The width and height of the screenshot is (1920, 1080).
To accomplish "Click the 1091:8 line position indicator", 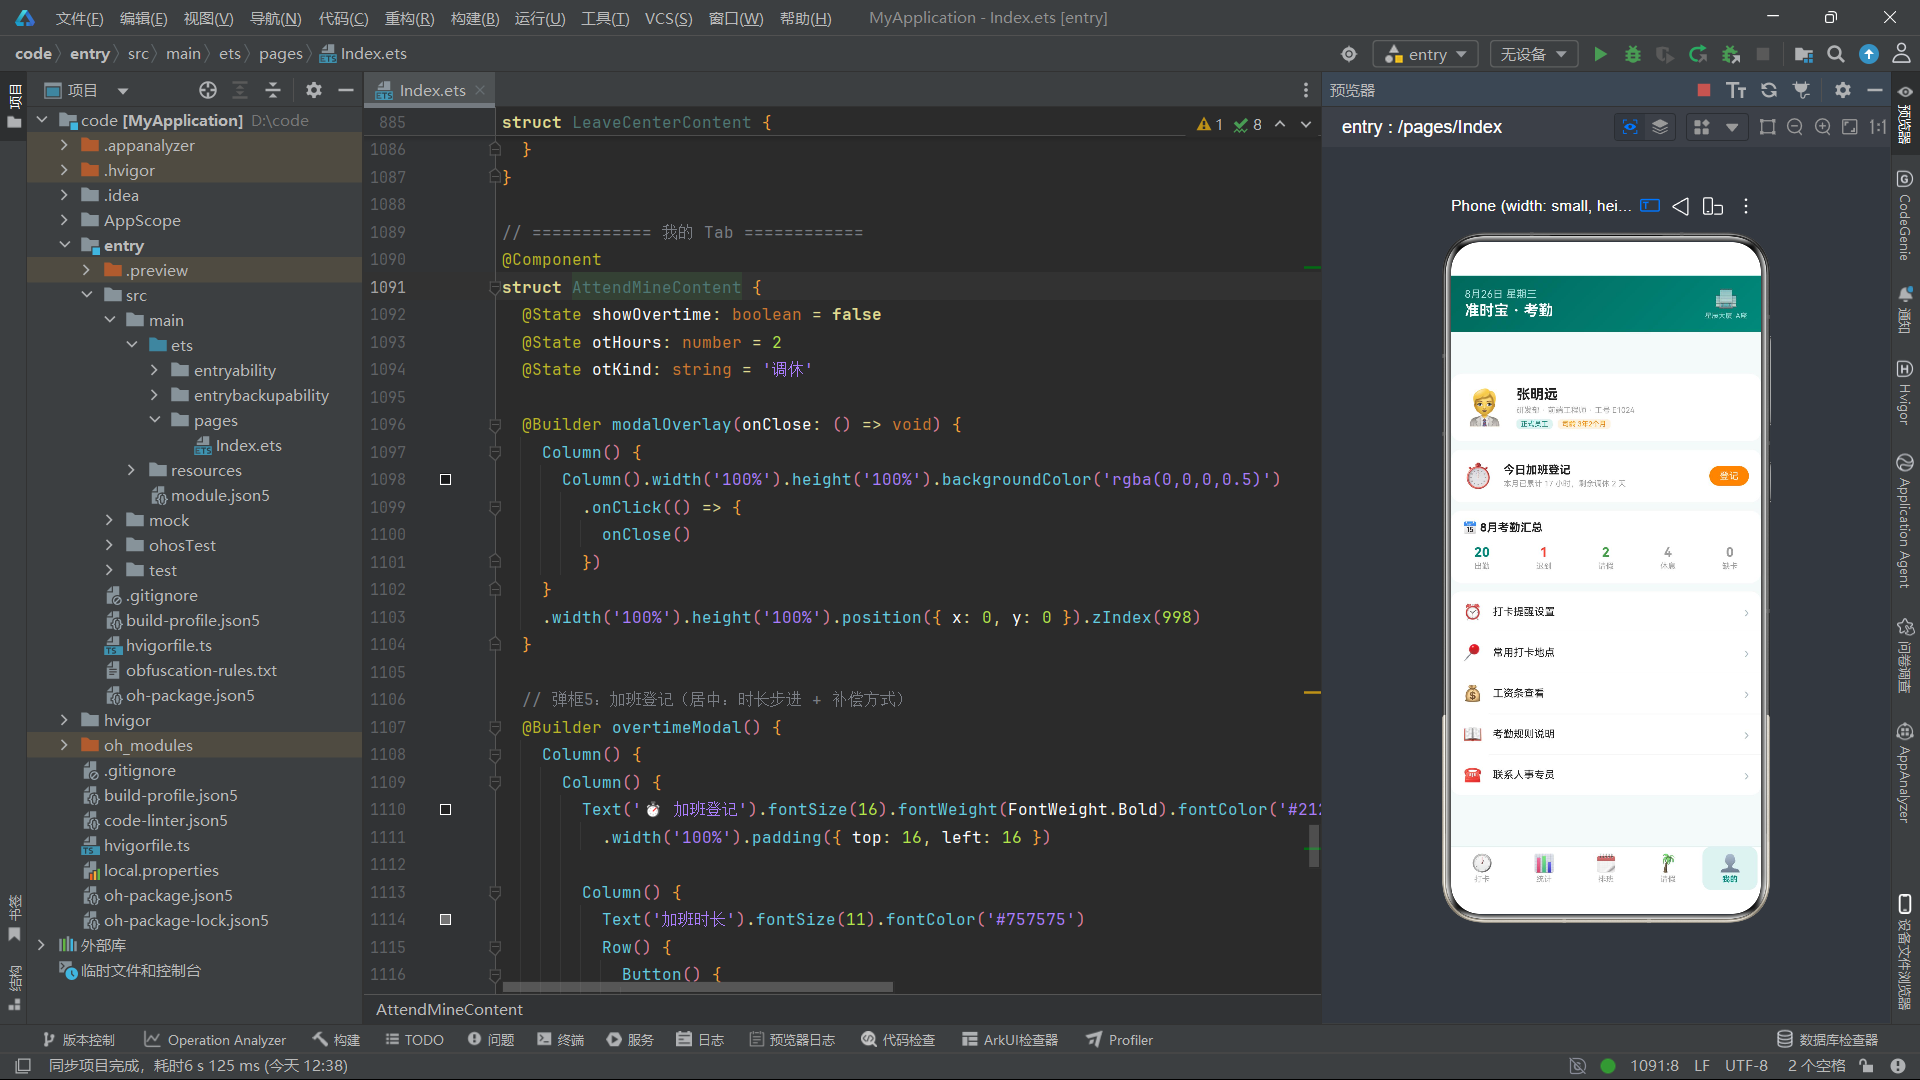I will coord(1655,1066).
